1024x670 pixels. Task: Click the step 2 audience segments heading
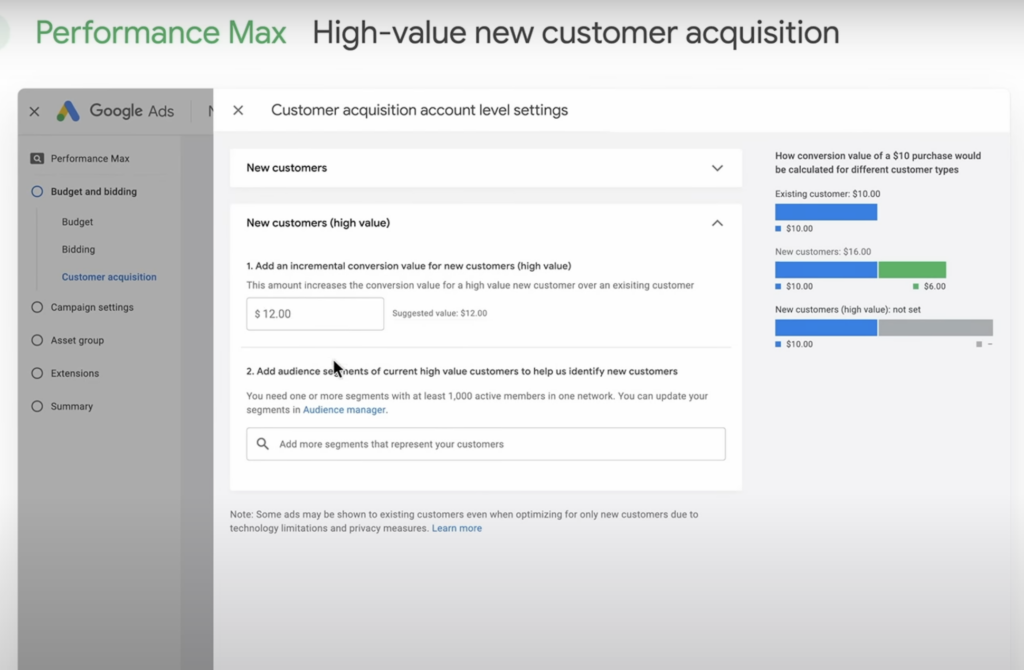pyautogui.click(x=462, y=371)
